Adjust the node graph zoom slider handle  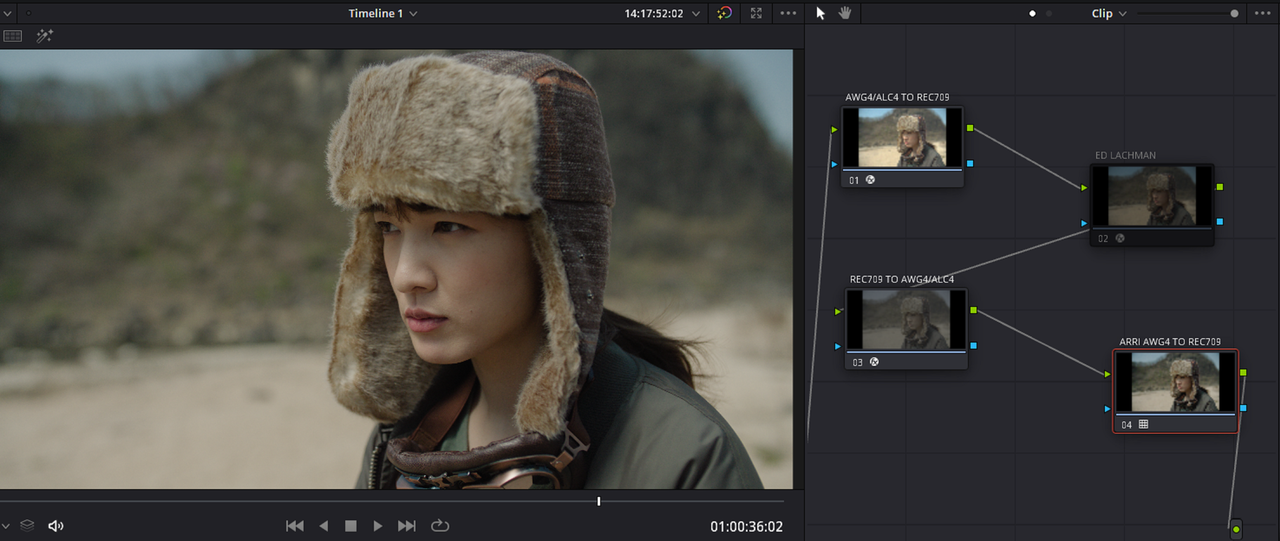(x=1234, y=14)
